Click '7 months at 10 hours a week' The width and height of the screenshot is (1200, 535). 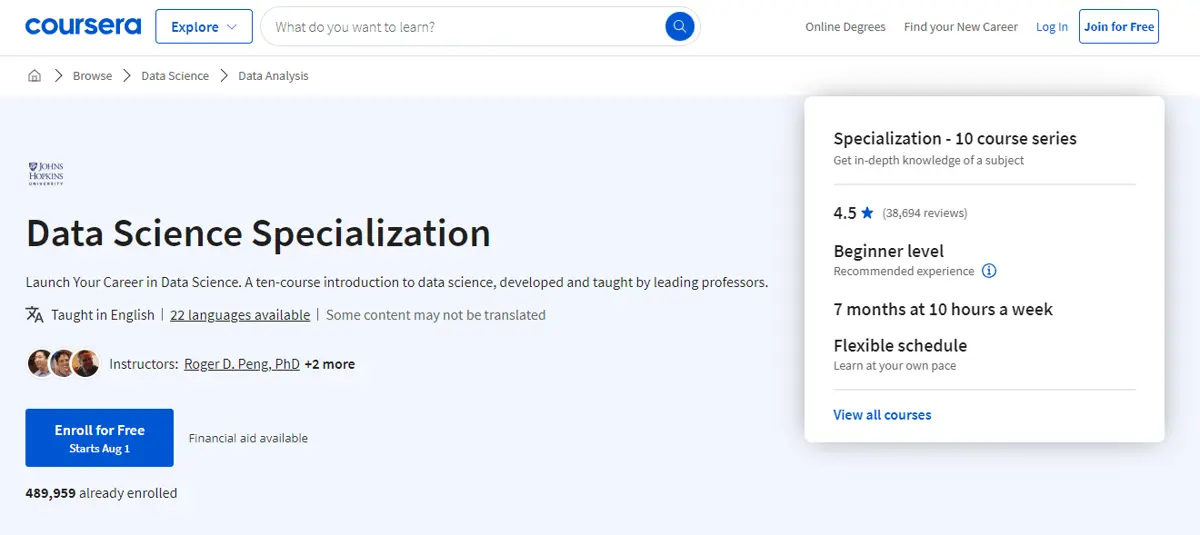[943, 309]
